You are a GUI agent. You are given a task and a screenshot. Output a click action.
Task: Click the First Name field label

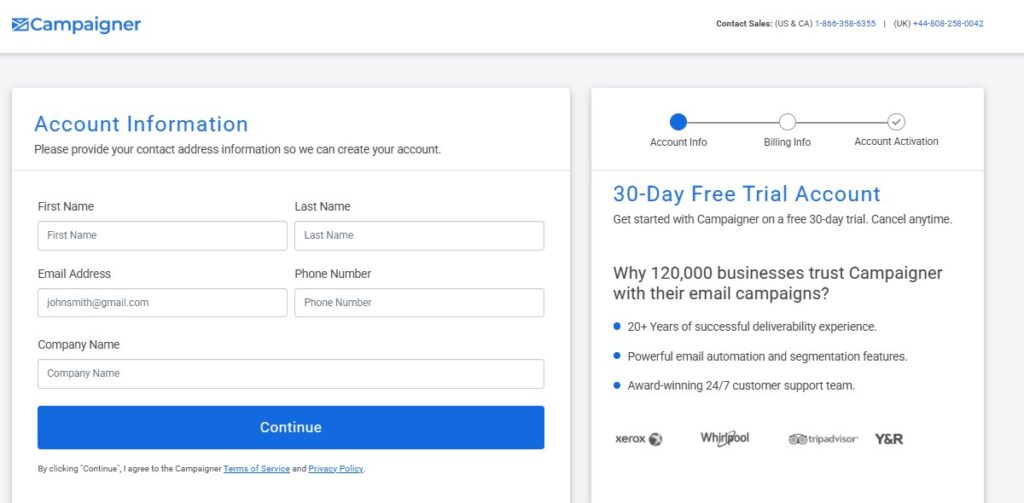pos(66,206)
